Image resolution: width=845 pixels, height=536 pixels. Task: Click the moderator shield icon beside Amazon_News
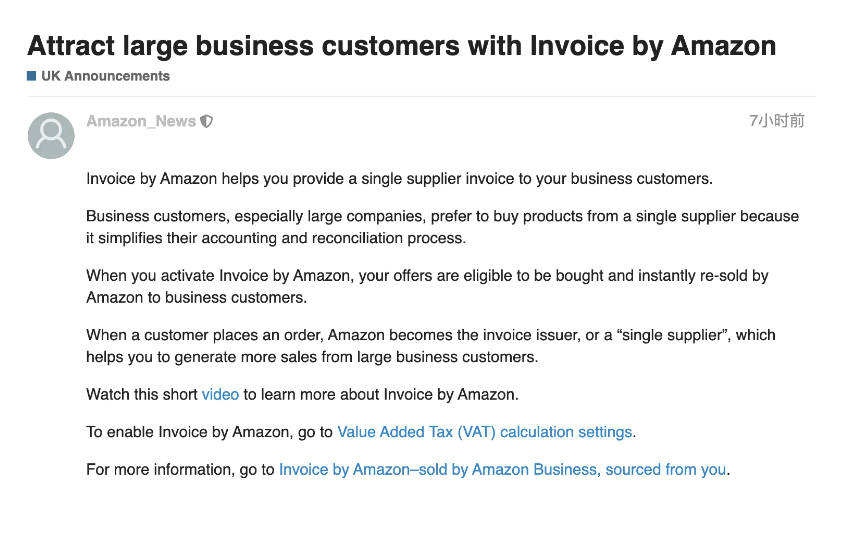(x=206, y=122)
